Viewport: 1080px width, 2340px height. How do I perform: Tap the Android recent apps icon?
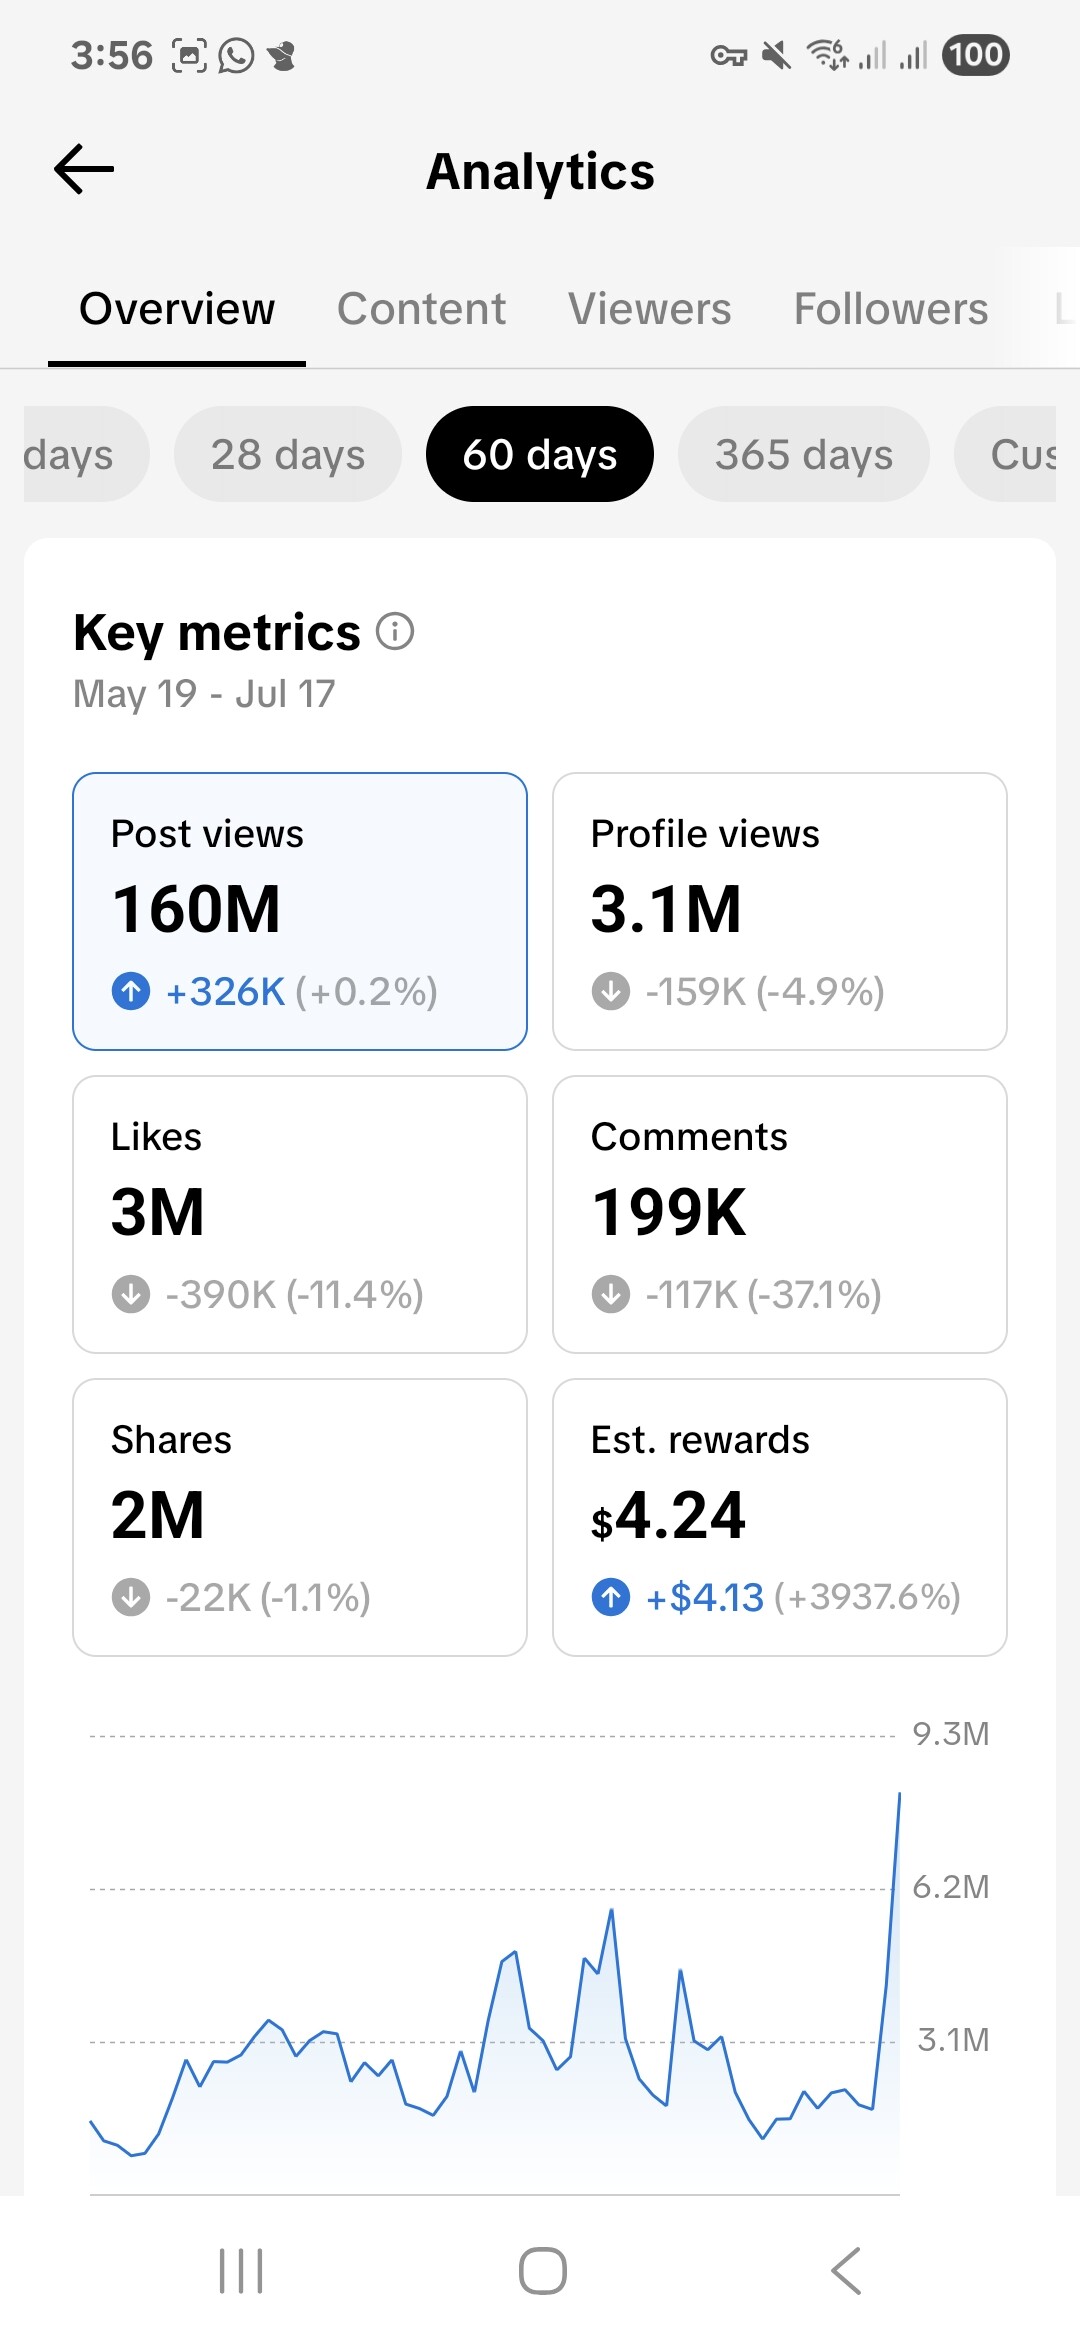point(241,2270)
